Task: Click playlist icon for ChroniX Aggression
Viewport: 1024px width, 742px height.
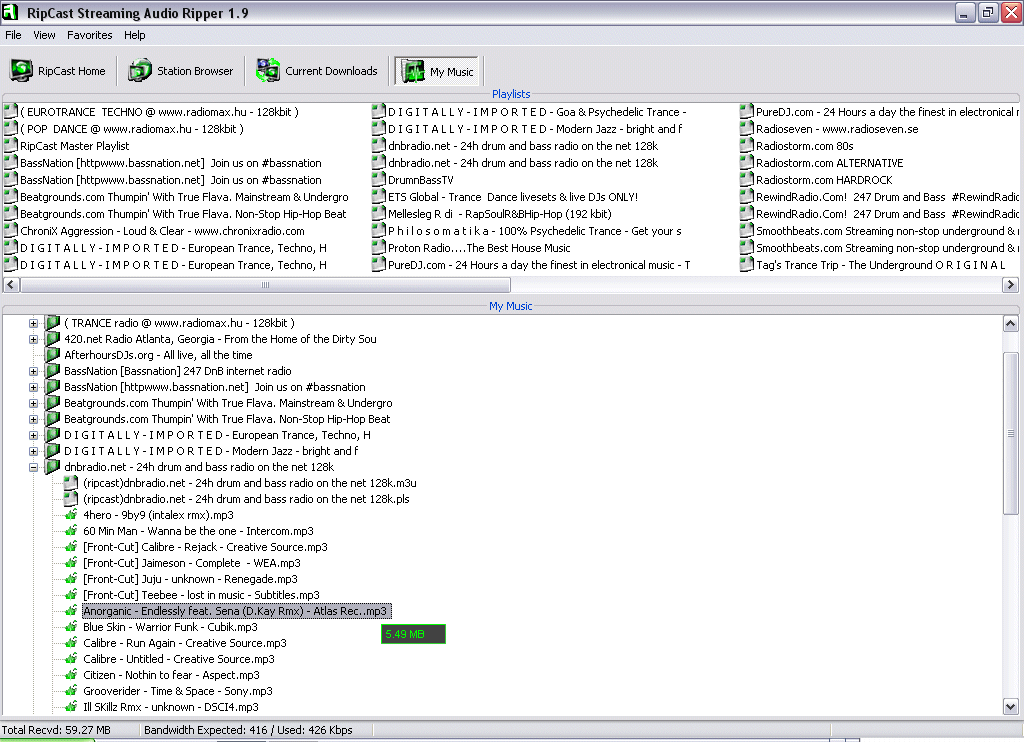Action: click(x=10, y=230)
